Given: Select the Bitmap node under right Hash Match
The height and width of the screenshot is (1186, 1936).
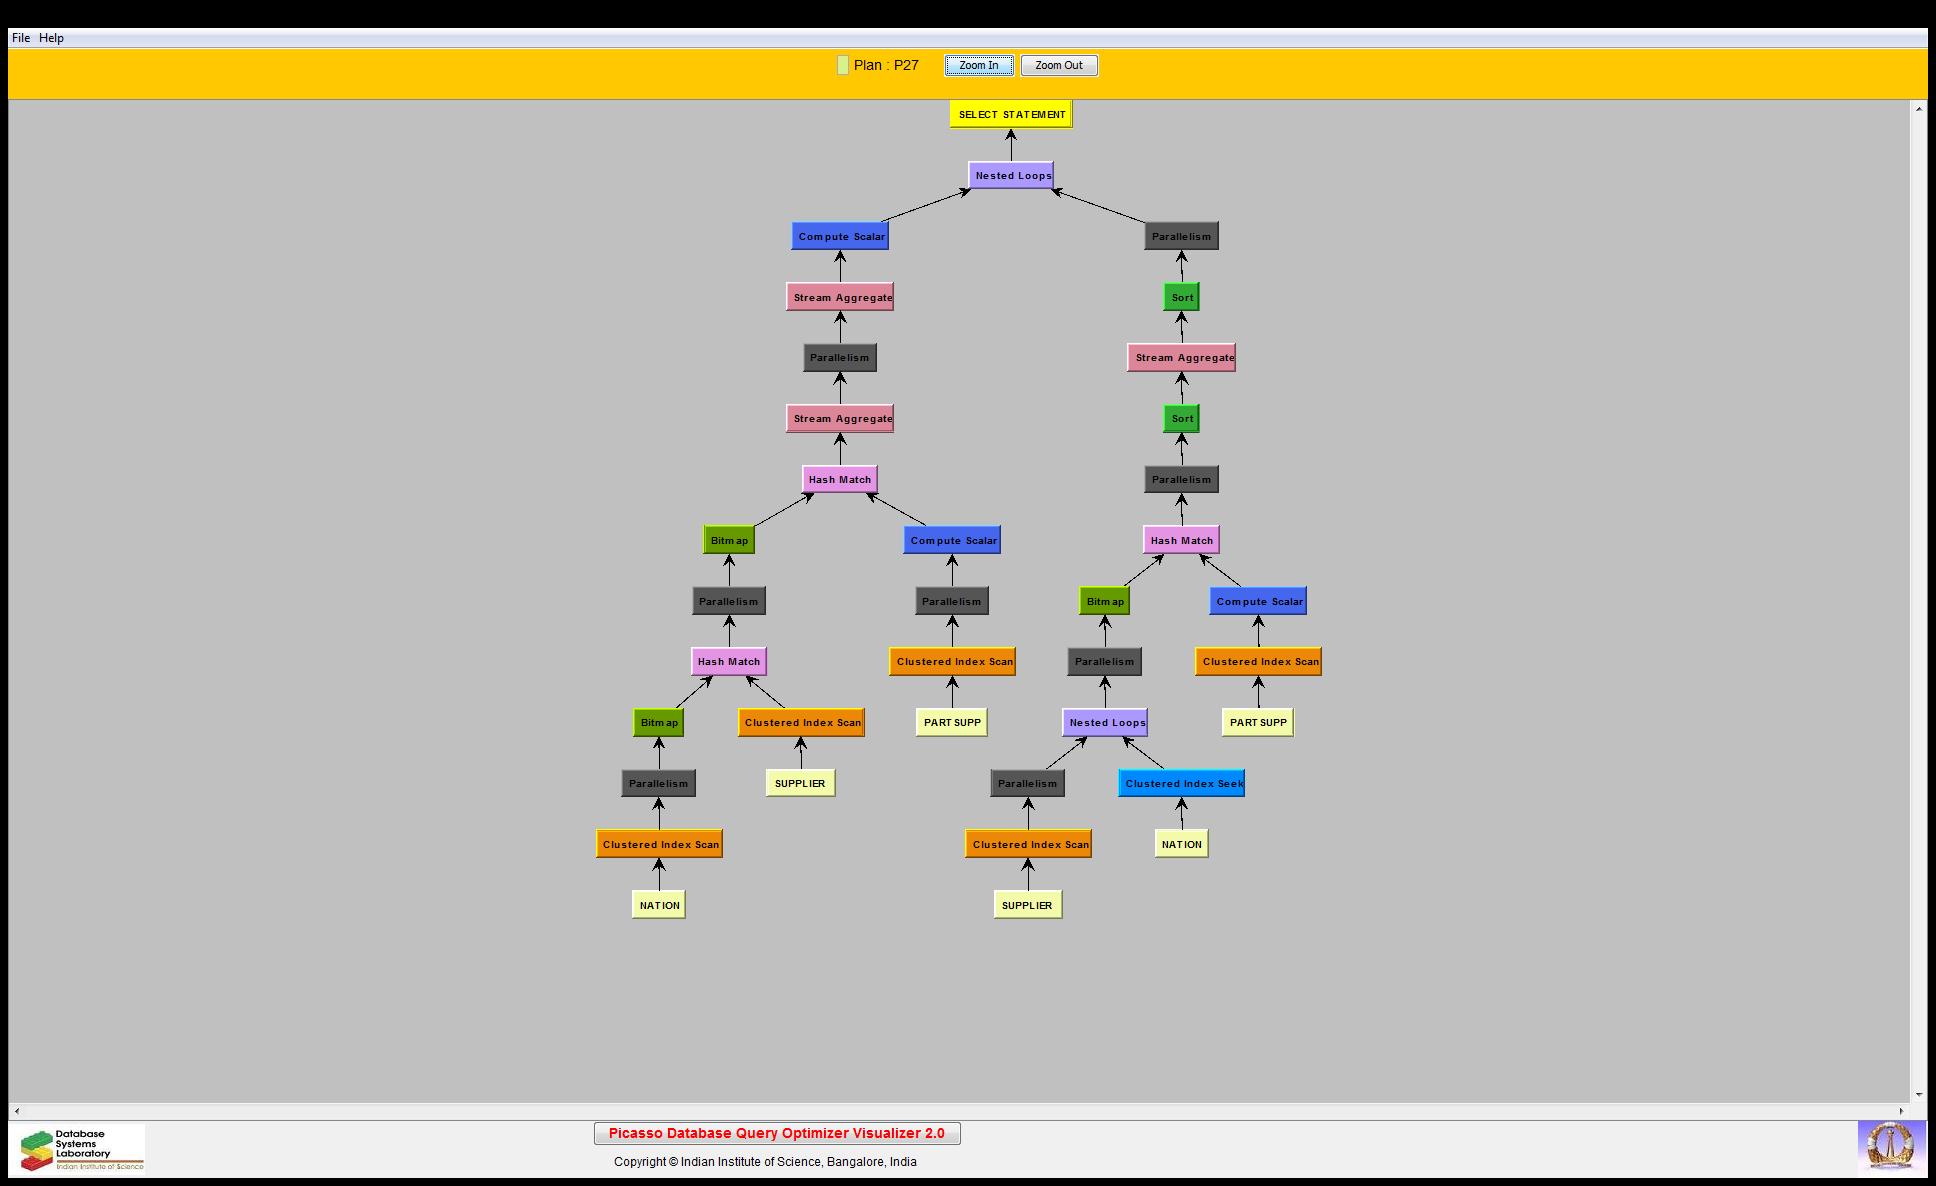Looking at the screenshot, I should [x=1104, y=601].
